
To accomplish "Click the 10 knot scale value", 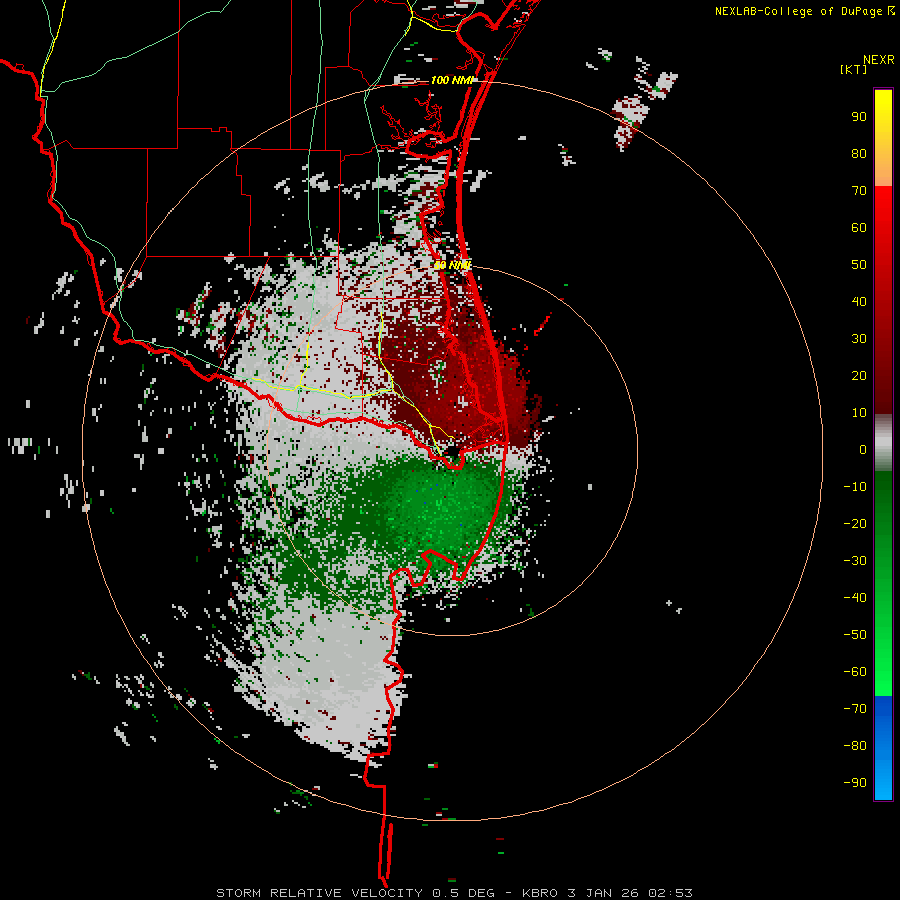I will [x=859, y=413].
